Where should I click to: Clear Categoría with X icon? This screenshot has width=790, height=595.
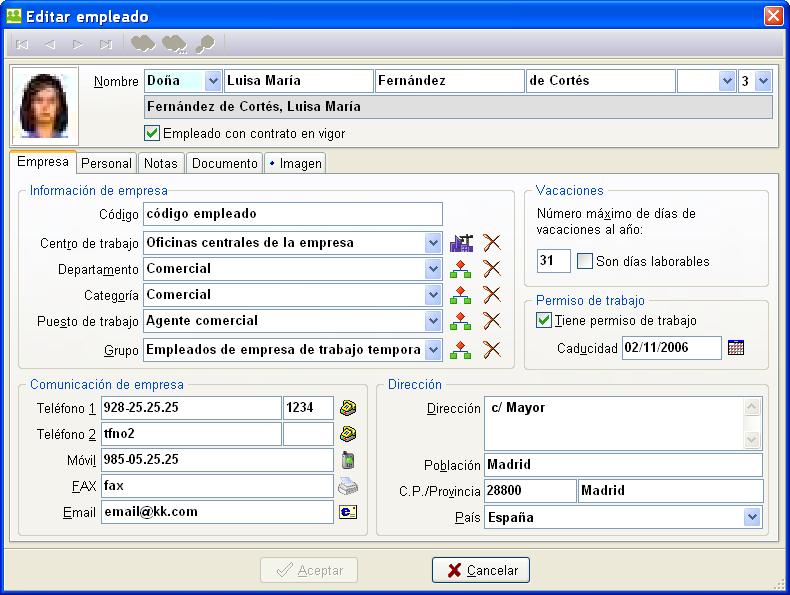[x=492, y=295]
